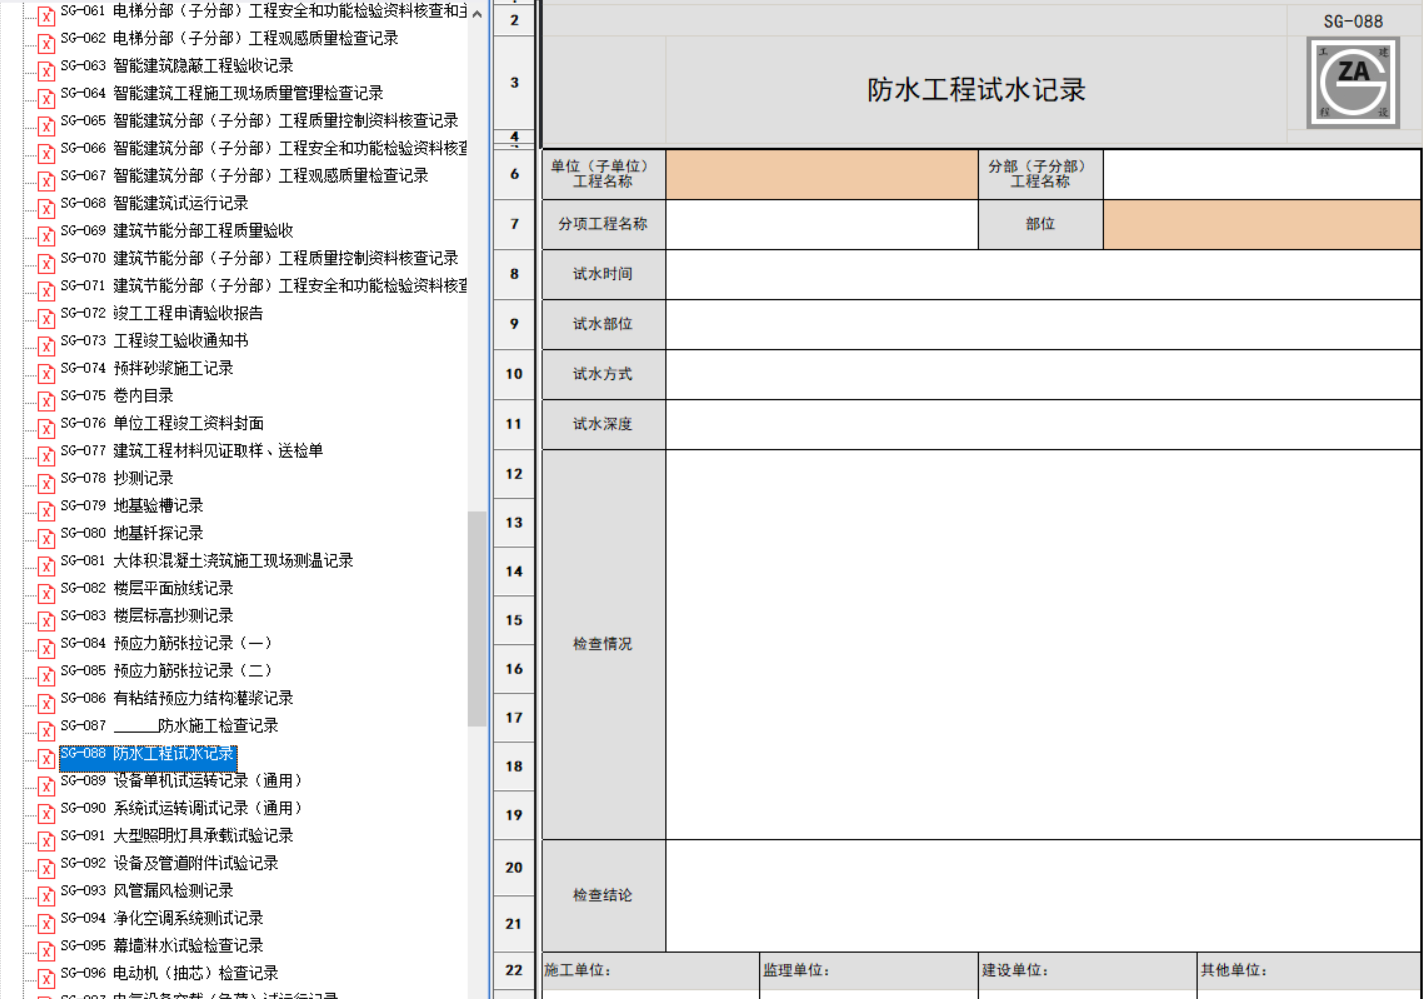Click the 试水时间 entry field
1423x999 pixels.
1042,274
